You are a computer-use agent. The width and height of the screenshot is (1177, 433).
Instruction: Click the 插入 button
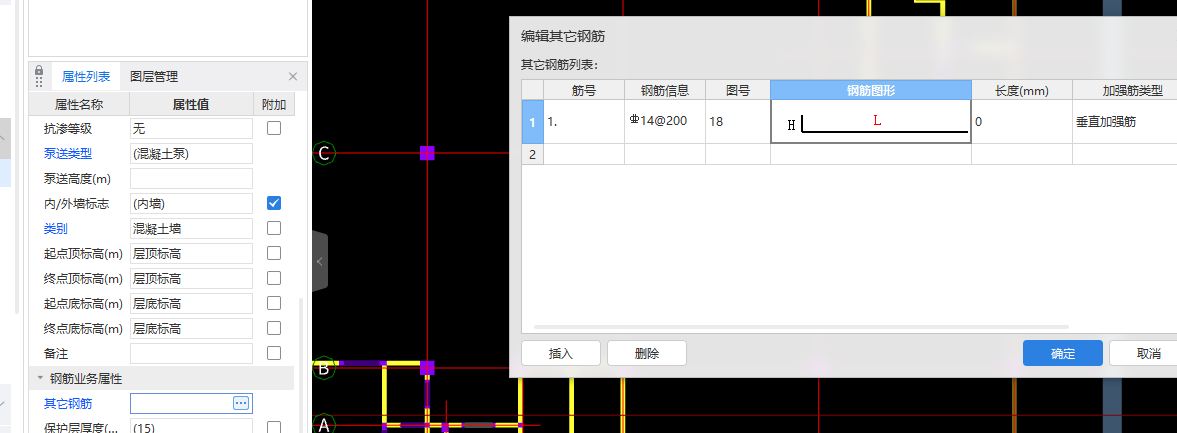click(x=561, y=353)
